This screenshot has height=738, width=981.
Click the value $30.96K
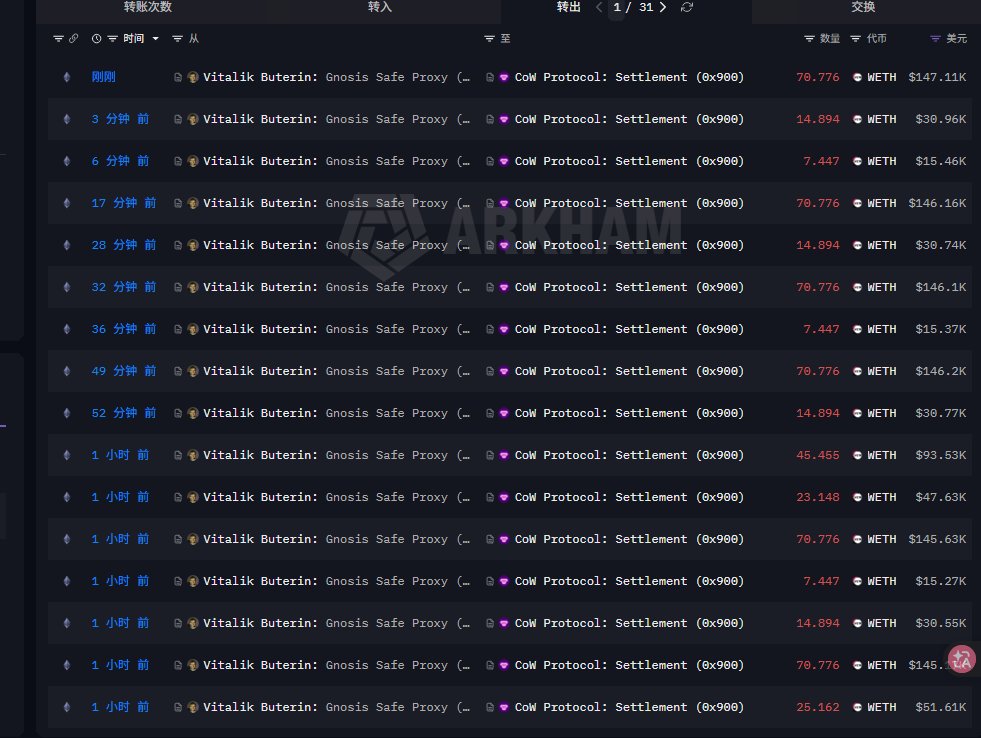940,119
